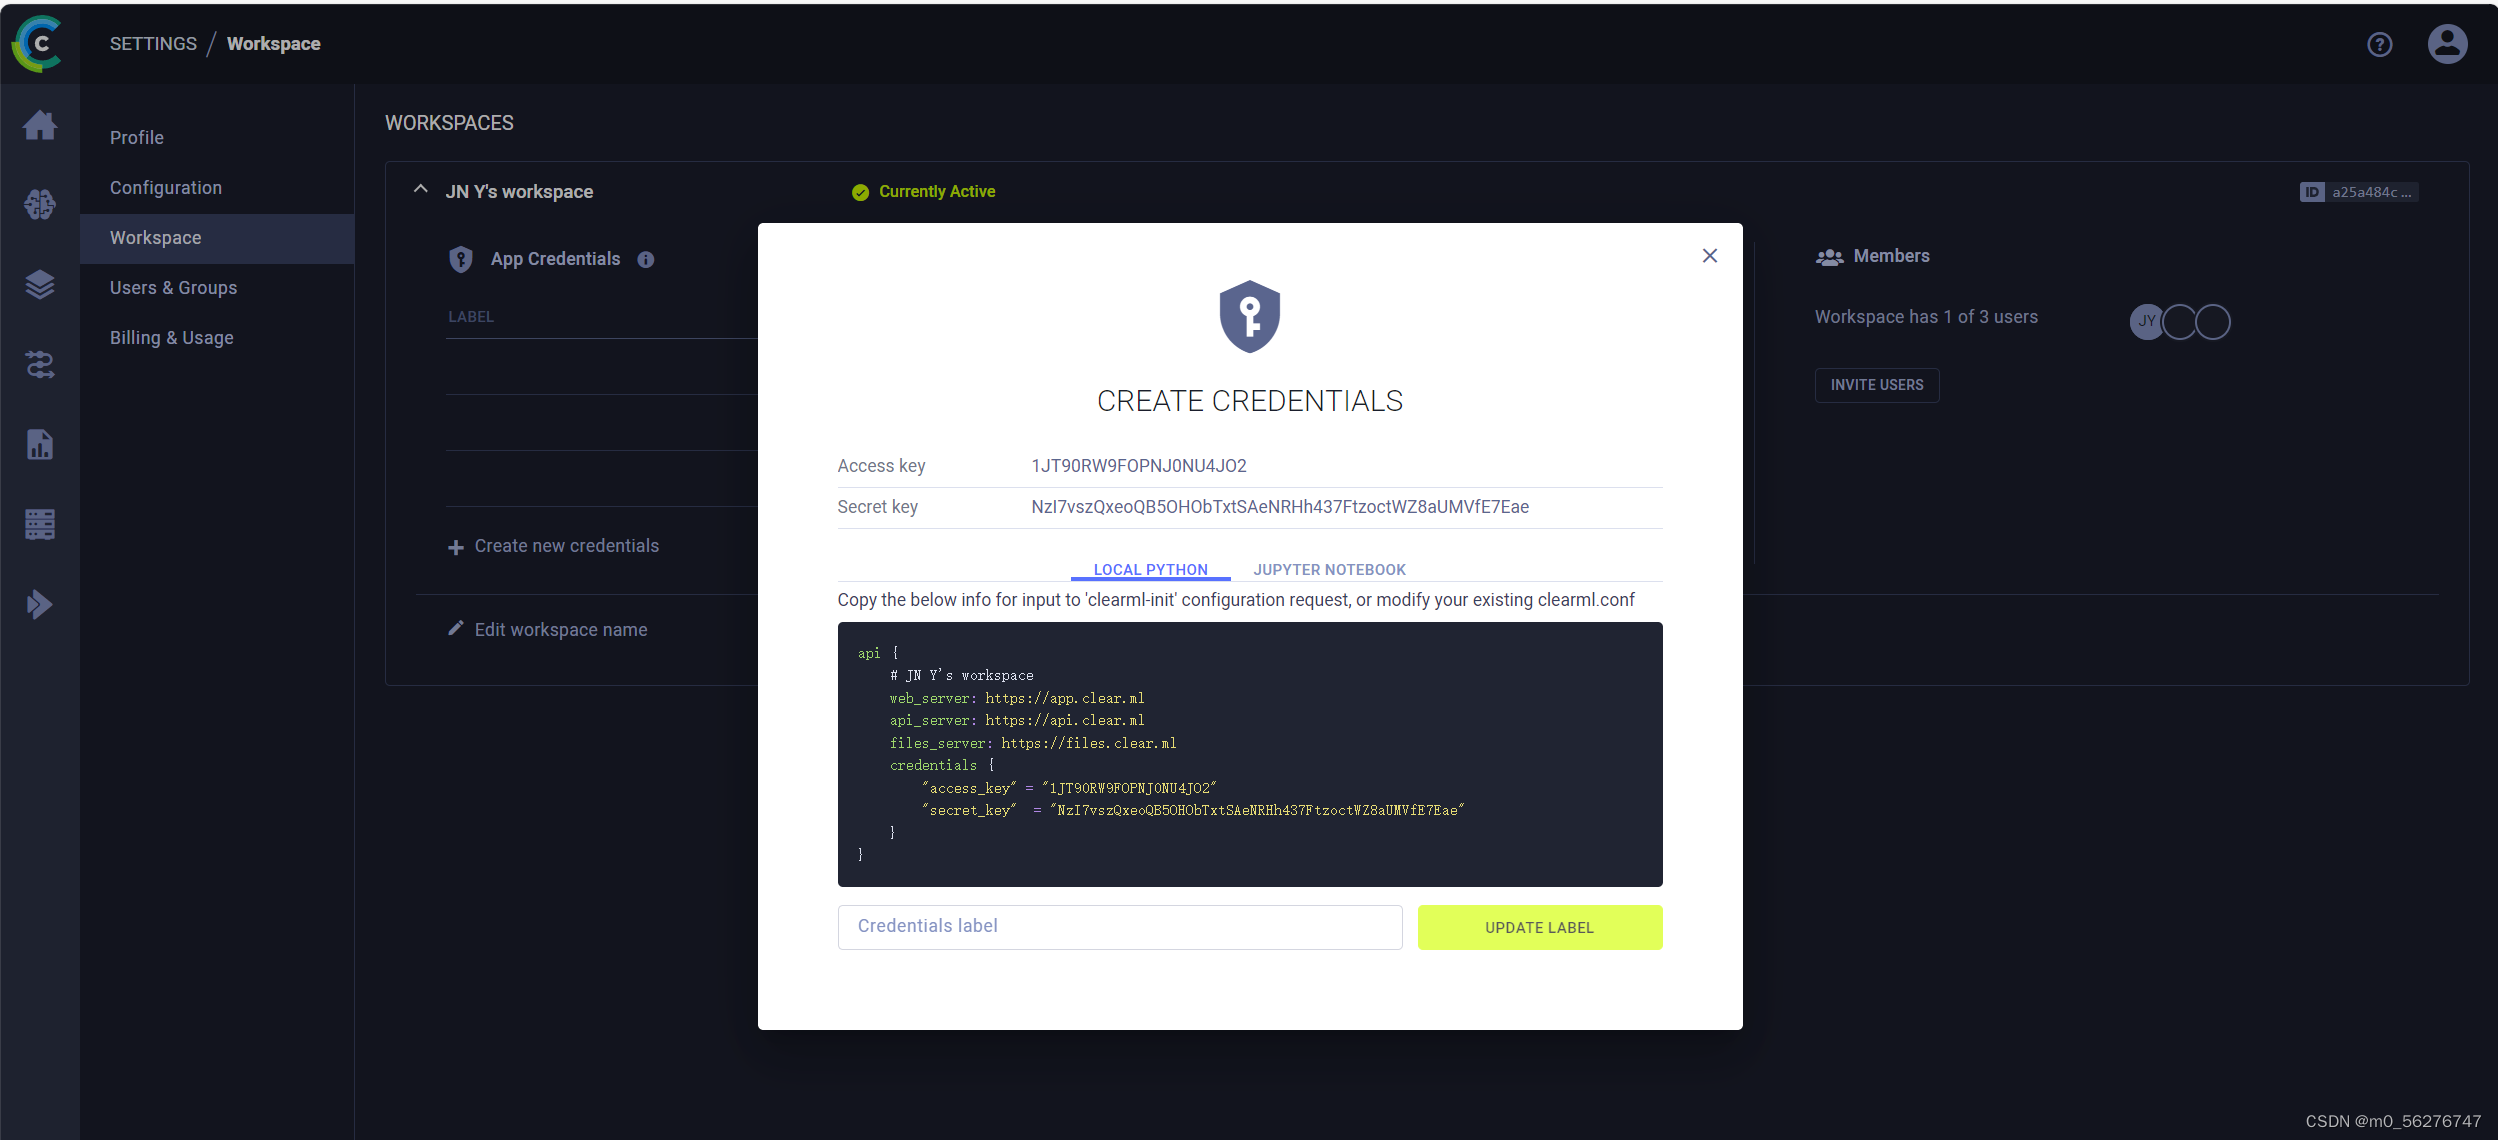
Task: Click the App Credentials info icon
Action: point(646,260)
